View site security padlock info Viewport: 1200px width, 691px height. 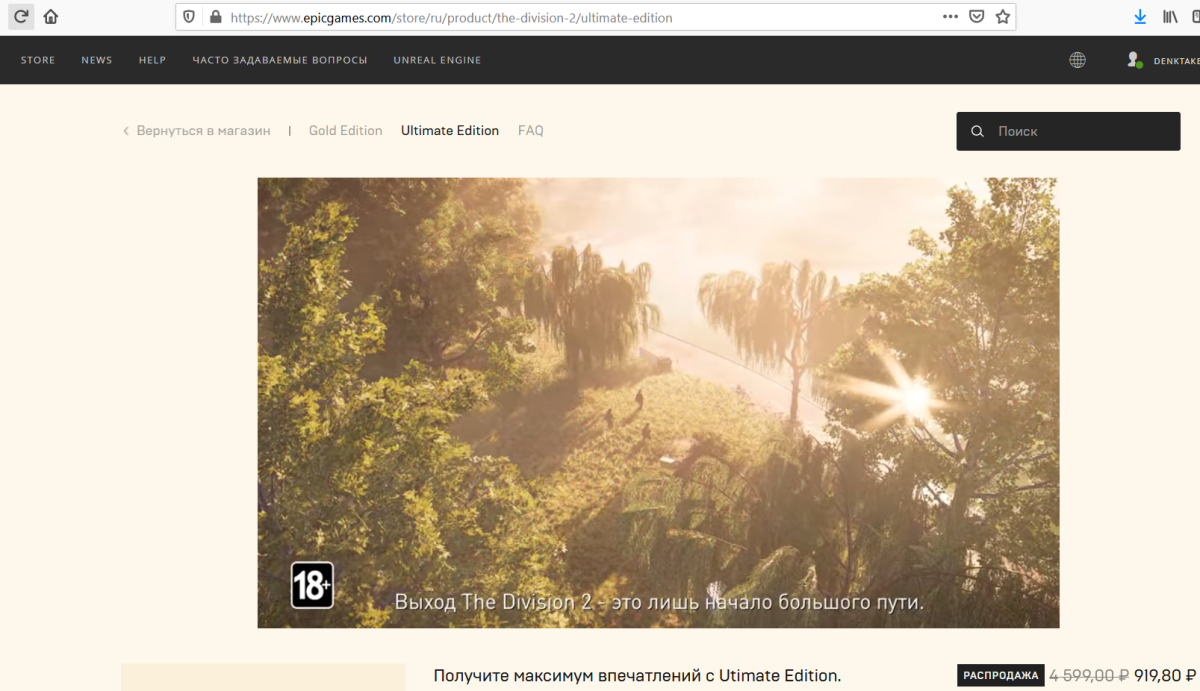coord(214,17)
